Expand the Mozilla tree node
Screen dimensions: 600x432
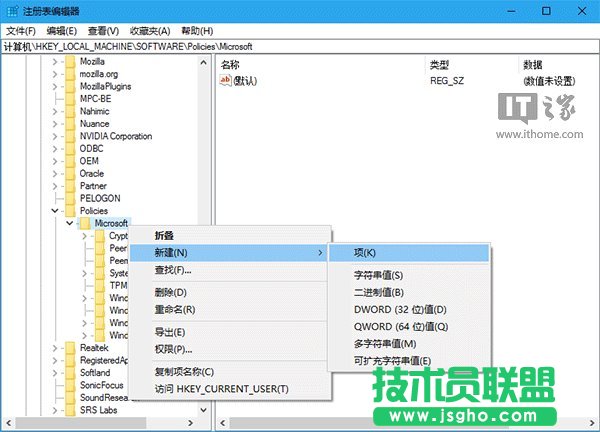pyautogui.click(x=55, y=62)
